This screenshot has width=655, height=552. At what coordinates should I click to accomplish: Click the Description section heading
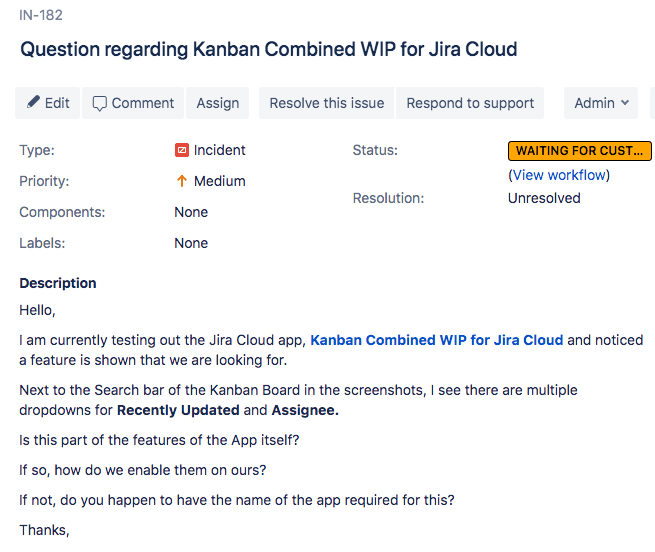click(58, 283)
